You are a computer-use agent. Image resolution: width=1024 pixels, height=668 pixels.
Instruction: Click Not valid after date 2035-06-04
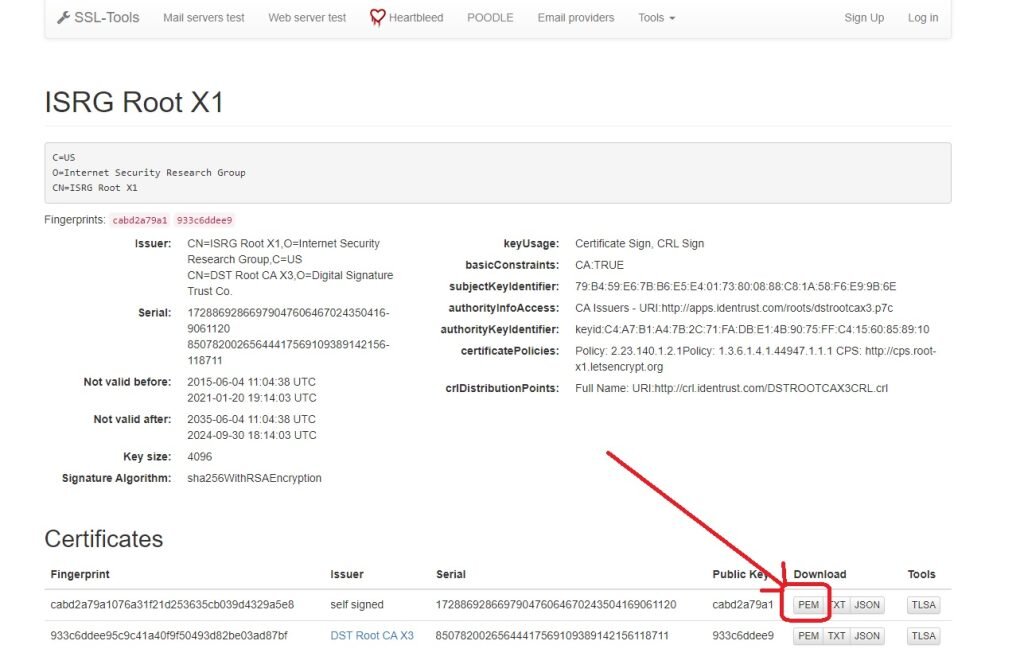[251, 419]
